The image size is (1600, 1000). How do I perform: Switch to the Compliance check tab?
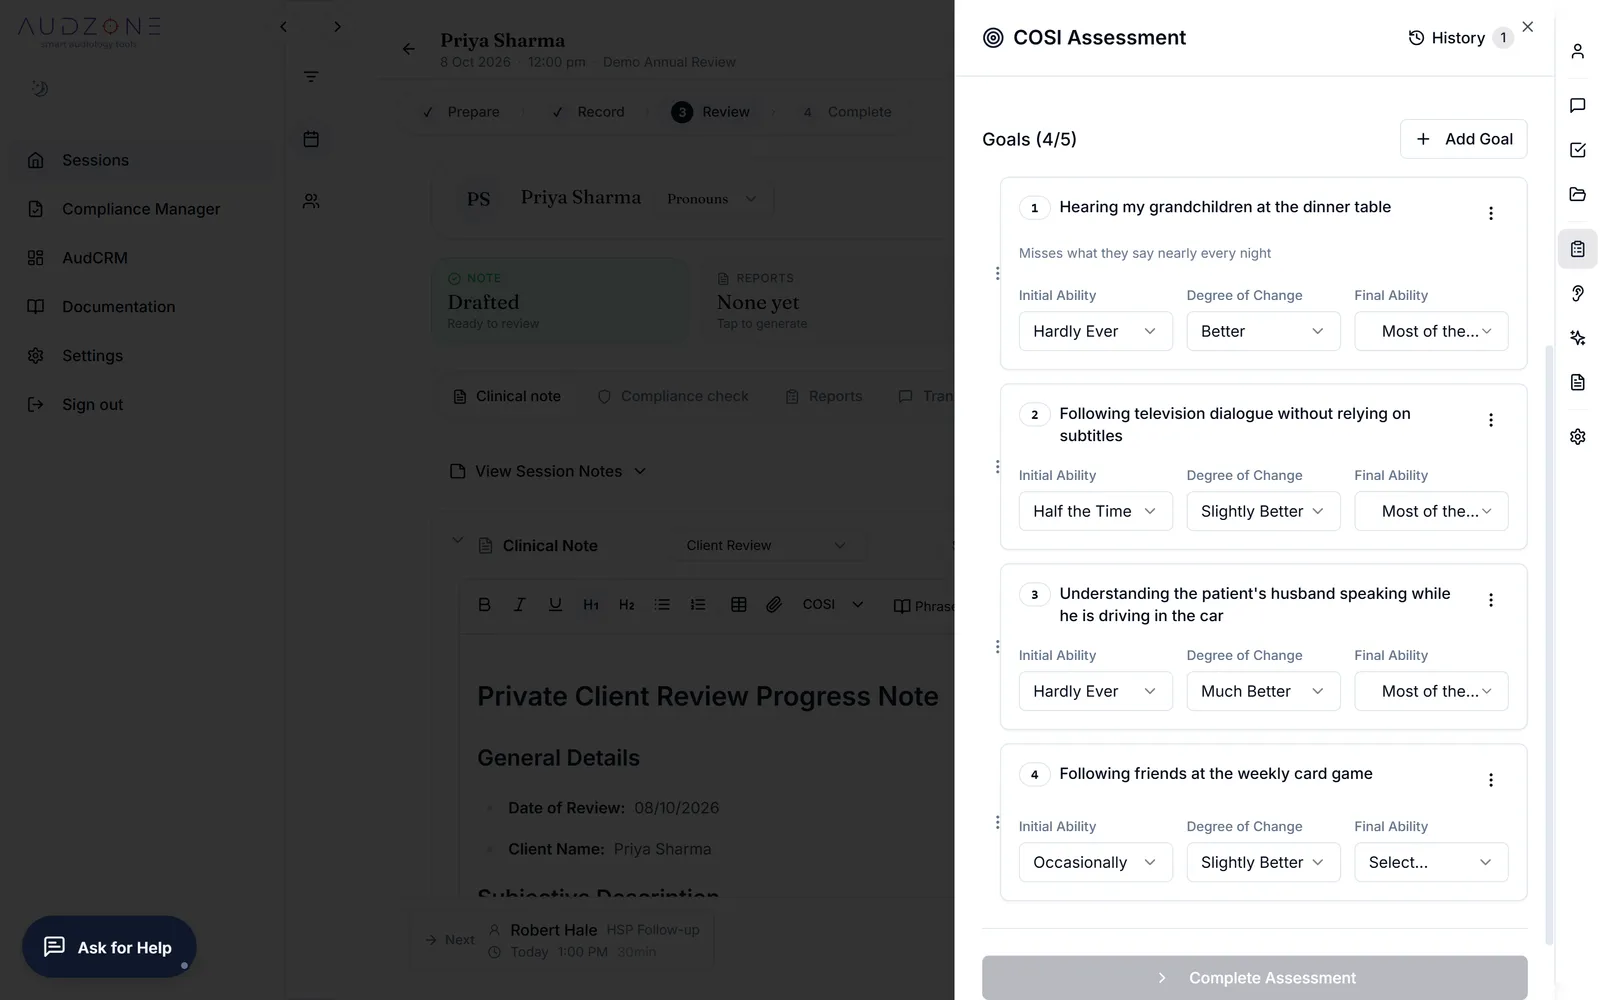[673, 396]
